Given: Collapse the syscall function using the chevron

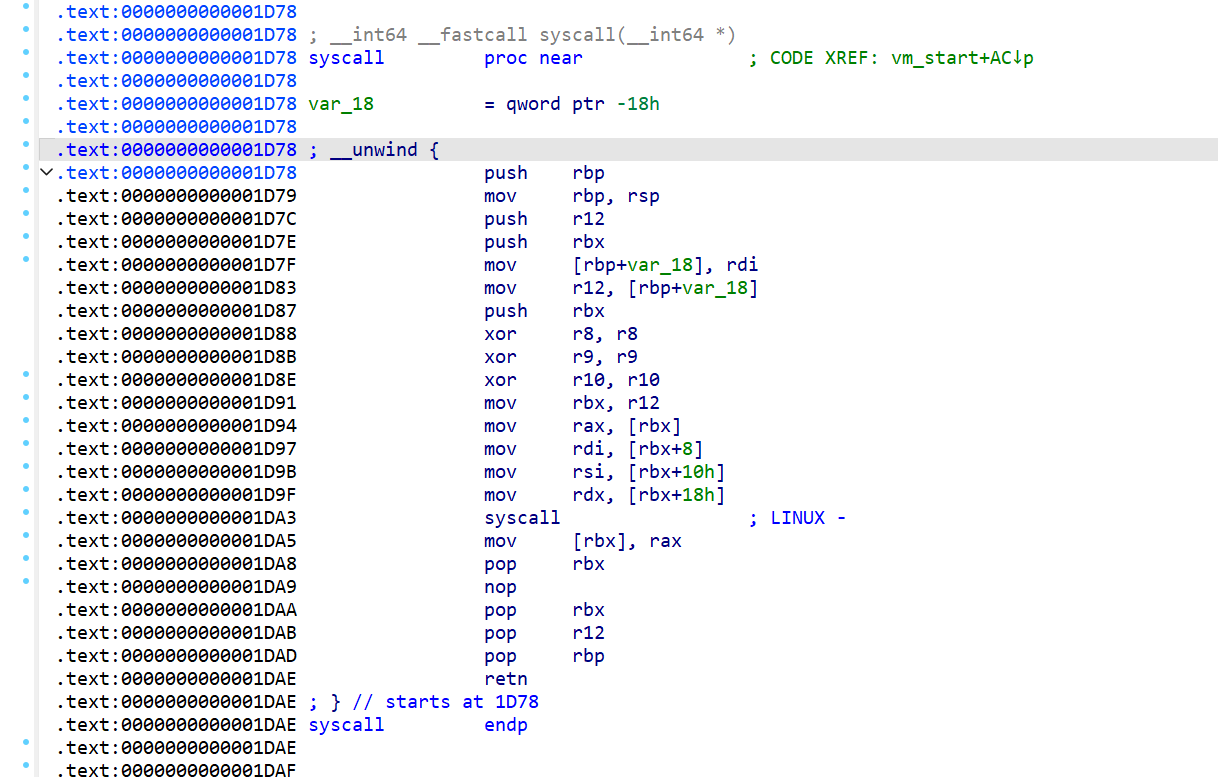Looking at the screenshot, I should click(45, 173).
